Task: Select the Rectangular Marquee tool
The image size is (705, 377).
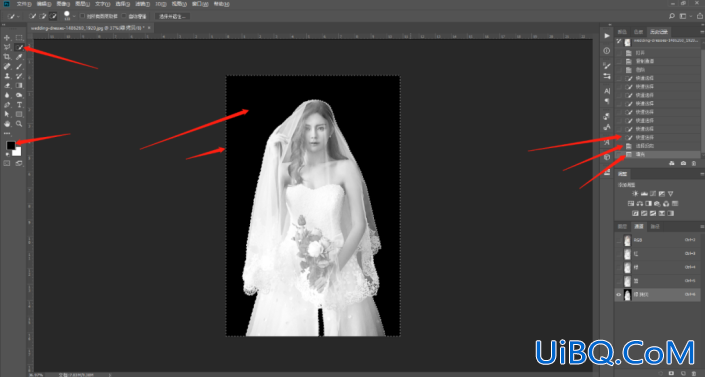Action: [19, 38]
